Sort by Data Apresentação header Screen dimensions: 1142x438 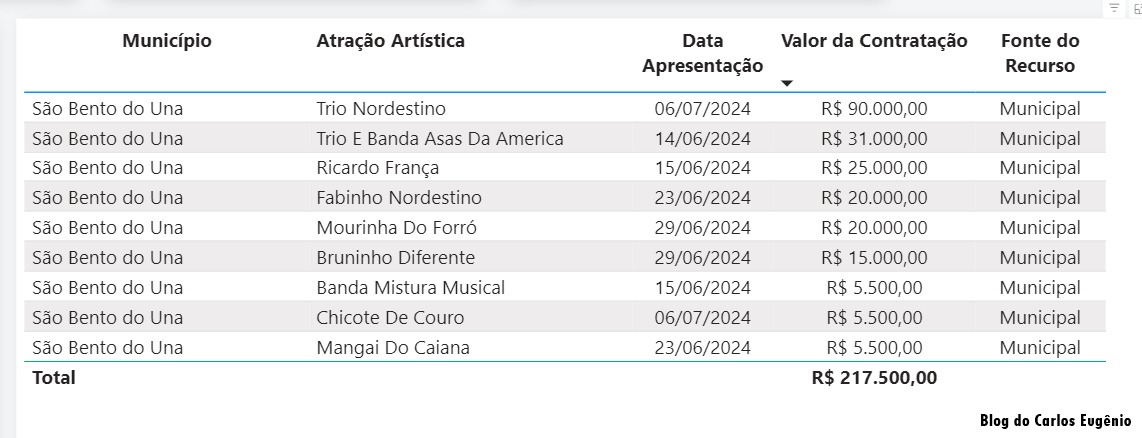[702, 53]
